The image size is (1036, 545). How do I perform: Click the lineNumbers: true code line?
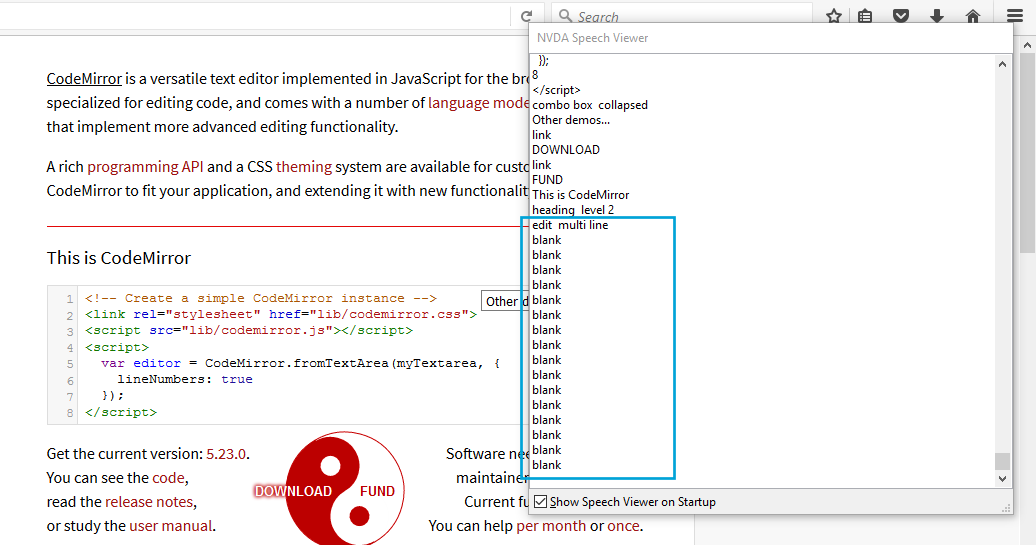185,379
